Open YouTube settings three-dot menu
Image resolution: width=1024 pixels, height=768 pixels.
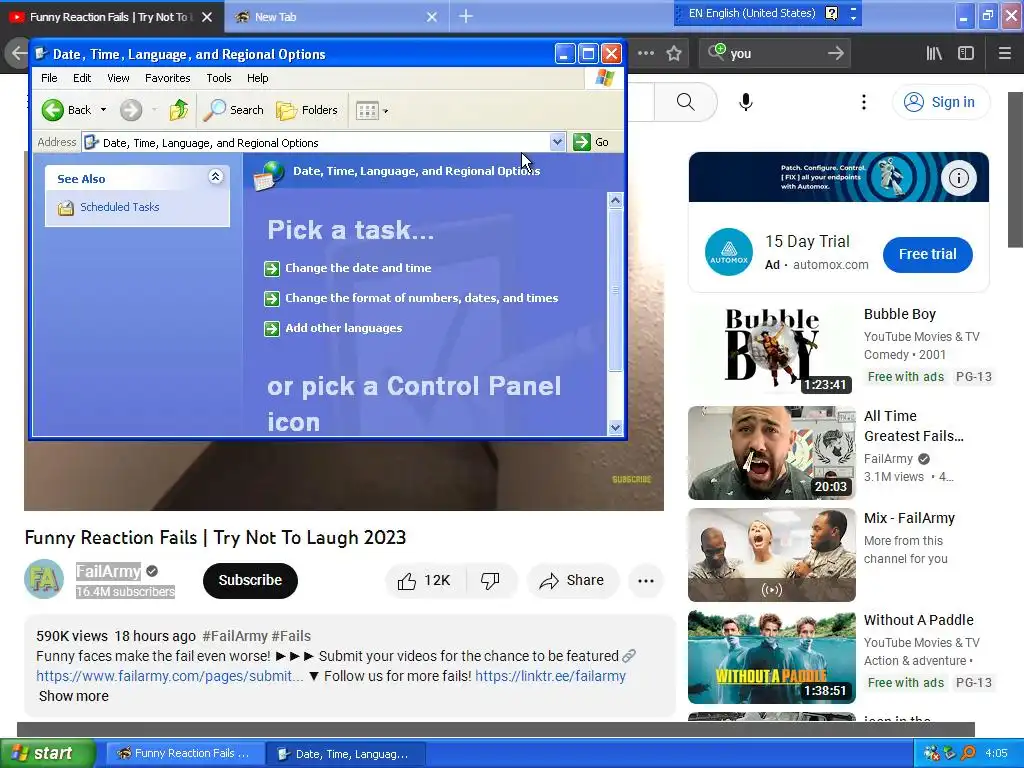click(x=863, y=102)
